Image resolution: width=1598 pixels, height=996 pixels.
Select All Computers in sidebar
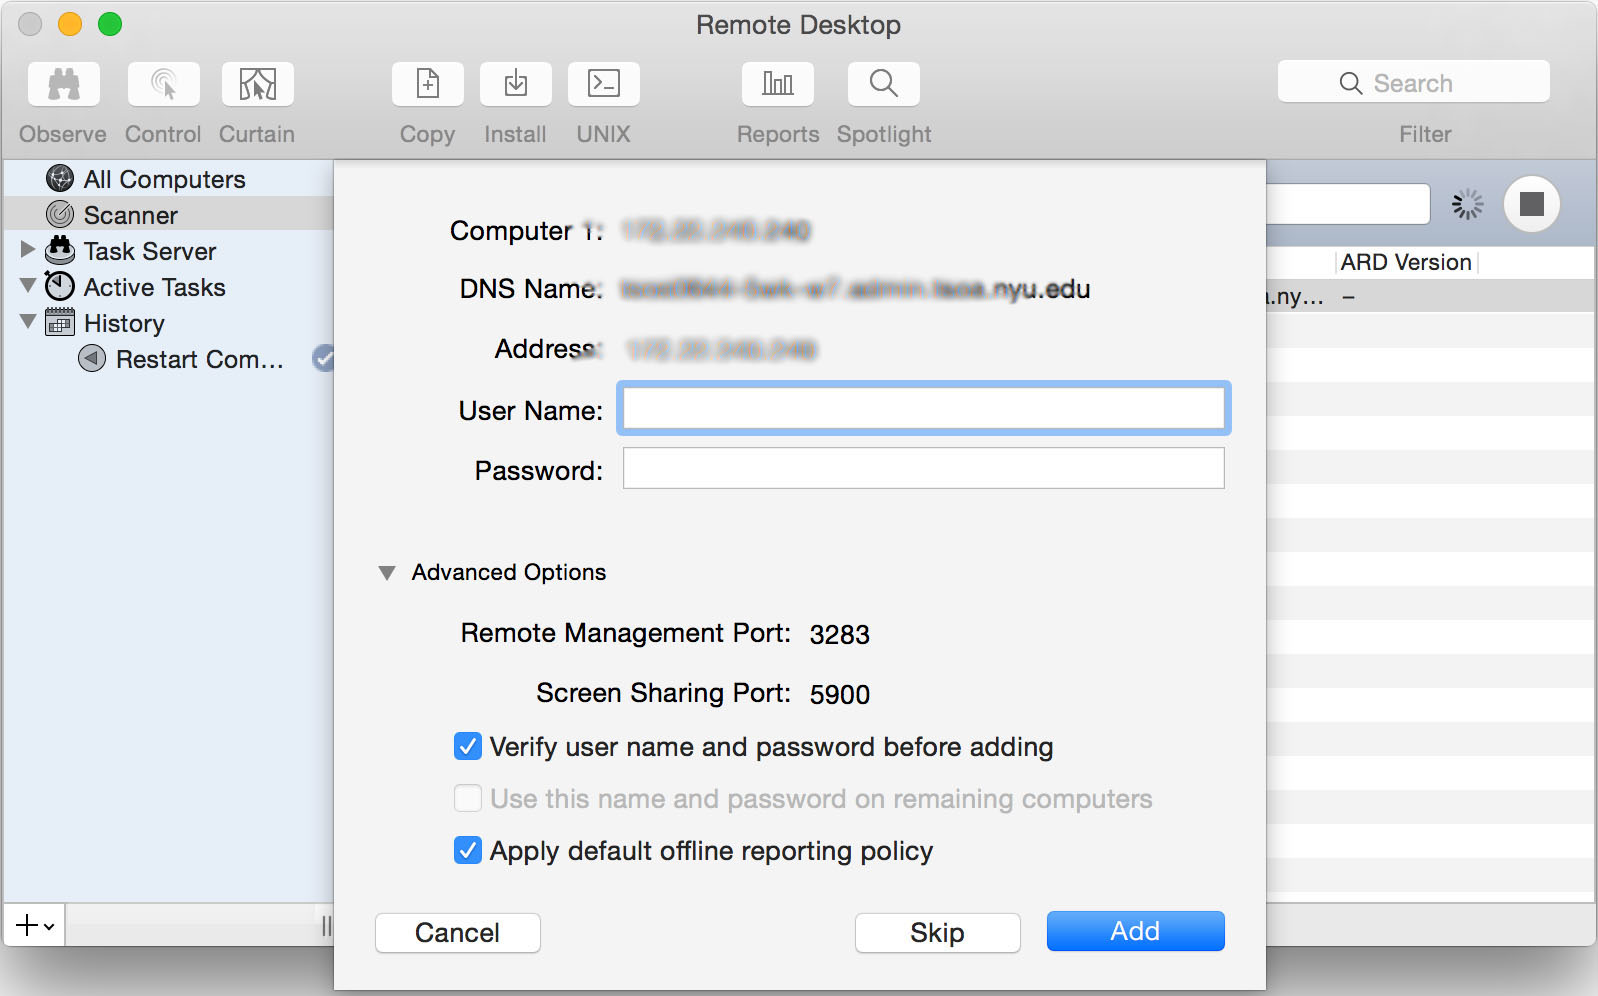pos(164,179)
